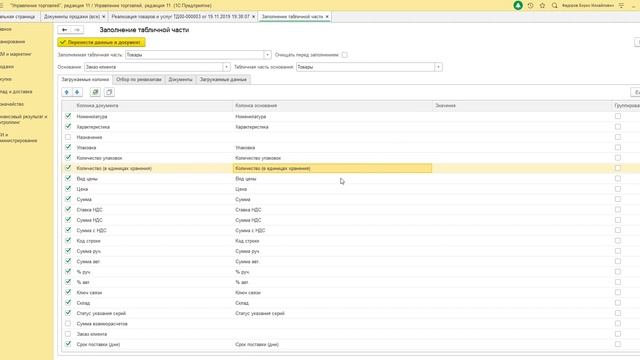Switch to the 'Отбор по реквизитам' tab

tap(139, 80)
